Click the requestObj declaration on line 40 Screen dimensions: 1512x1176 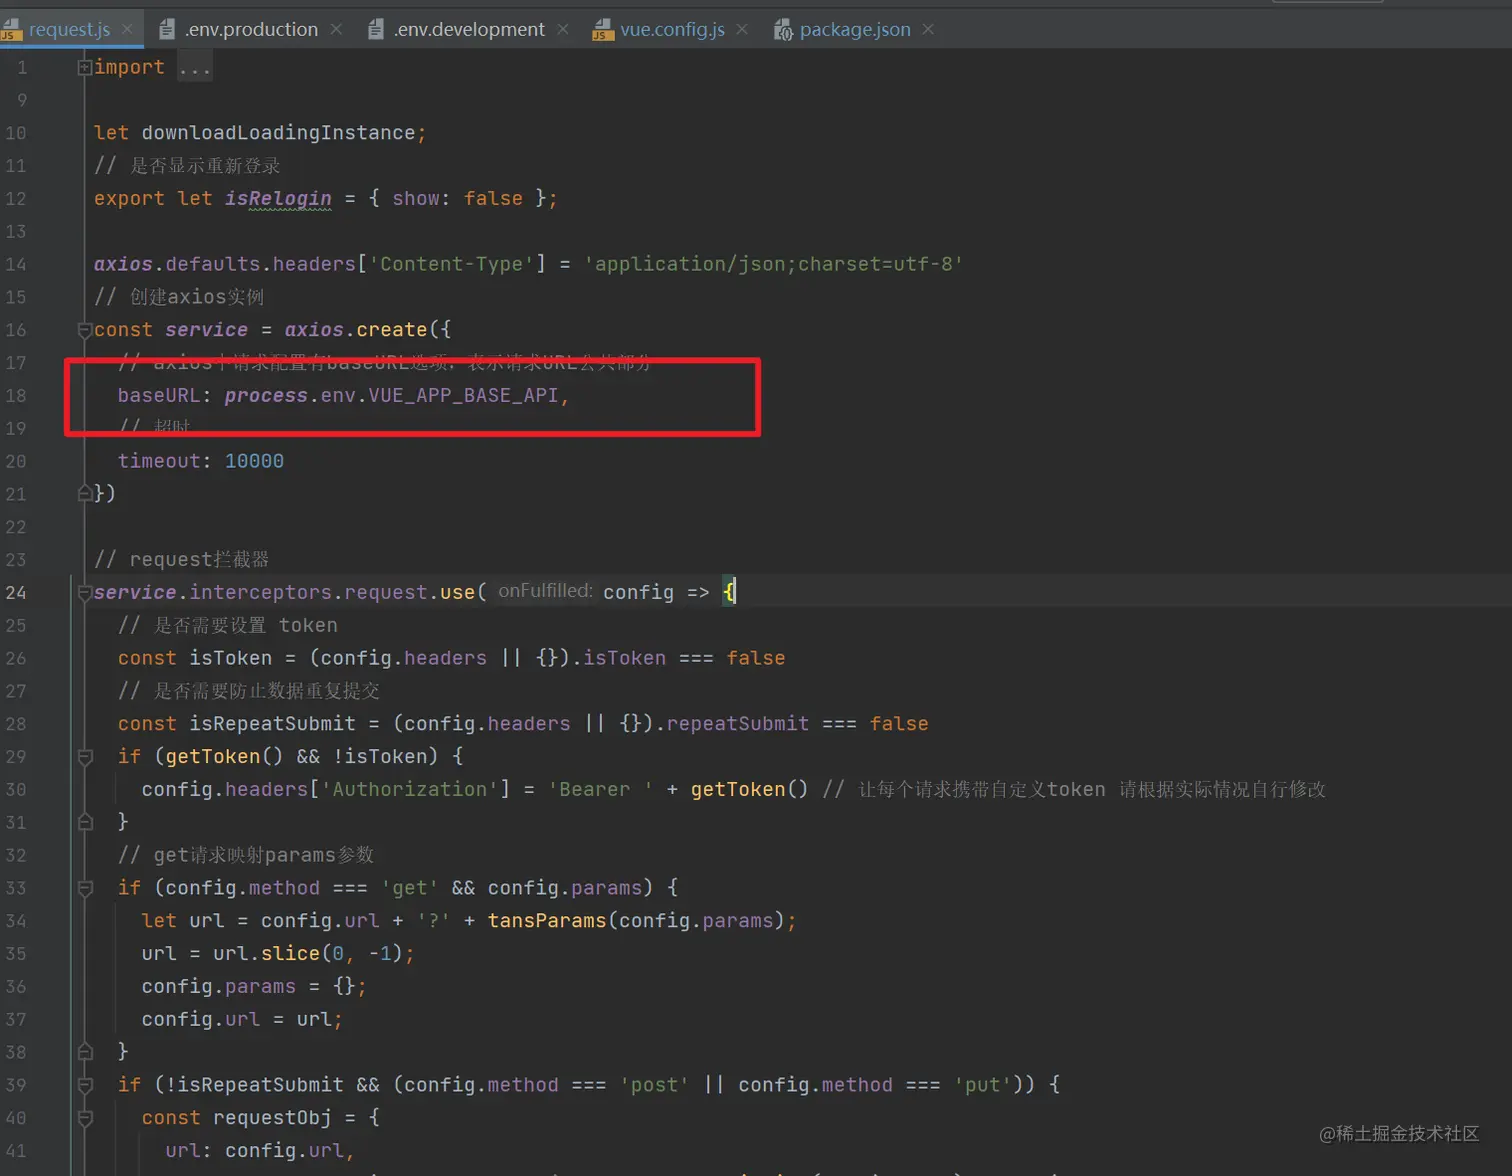click(x=272, y=1118)
